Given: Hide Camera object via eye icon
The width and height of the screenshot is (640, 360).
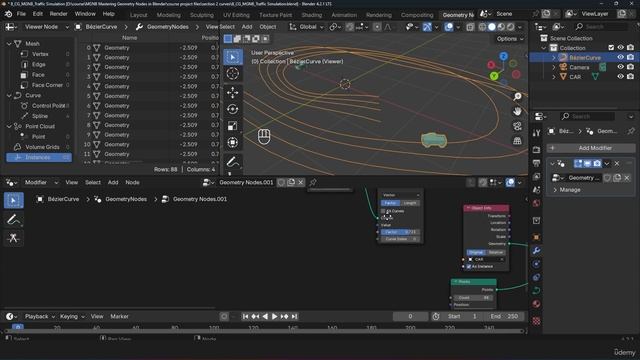Looking at the screenshot, I should click(620, 67).
